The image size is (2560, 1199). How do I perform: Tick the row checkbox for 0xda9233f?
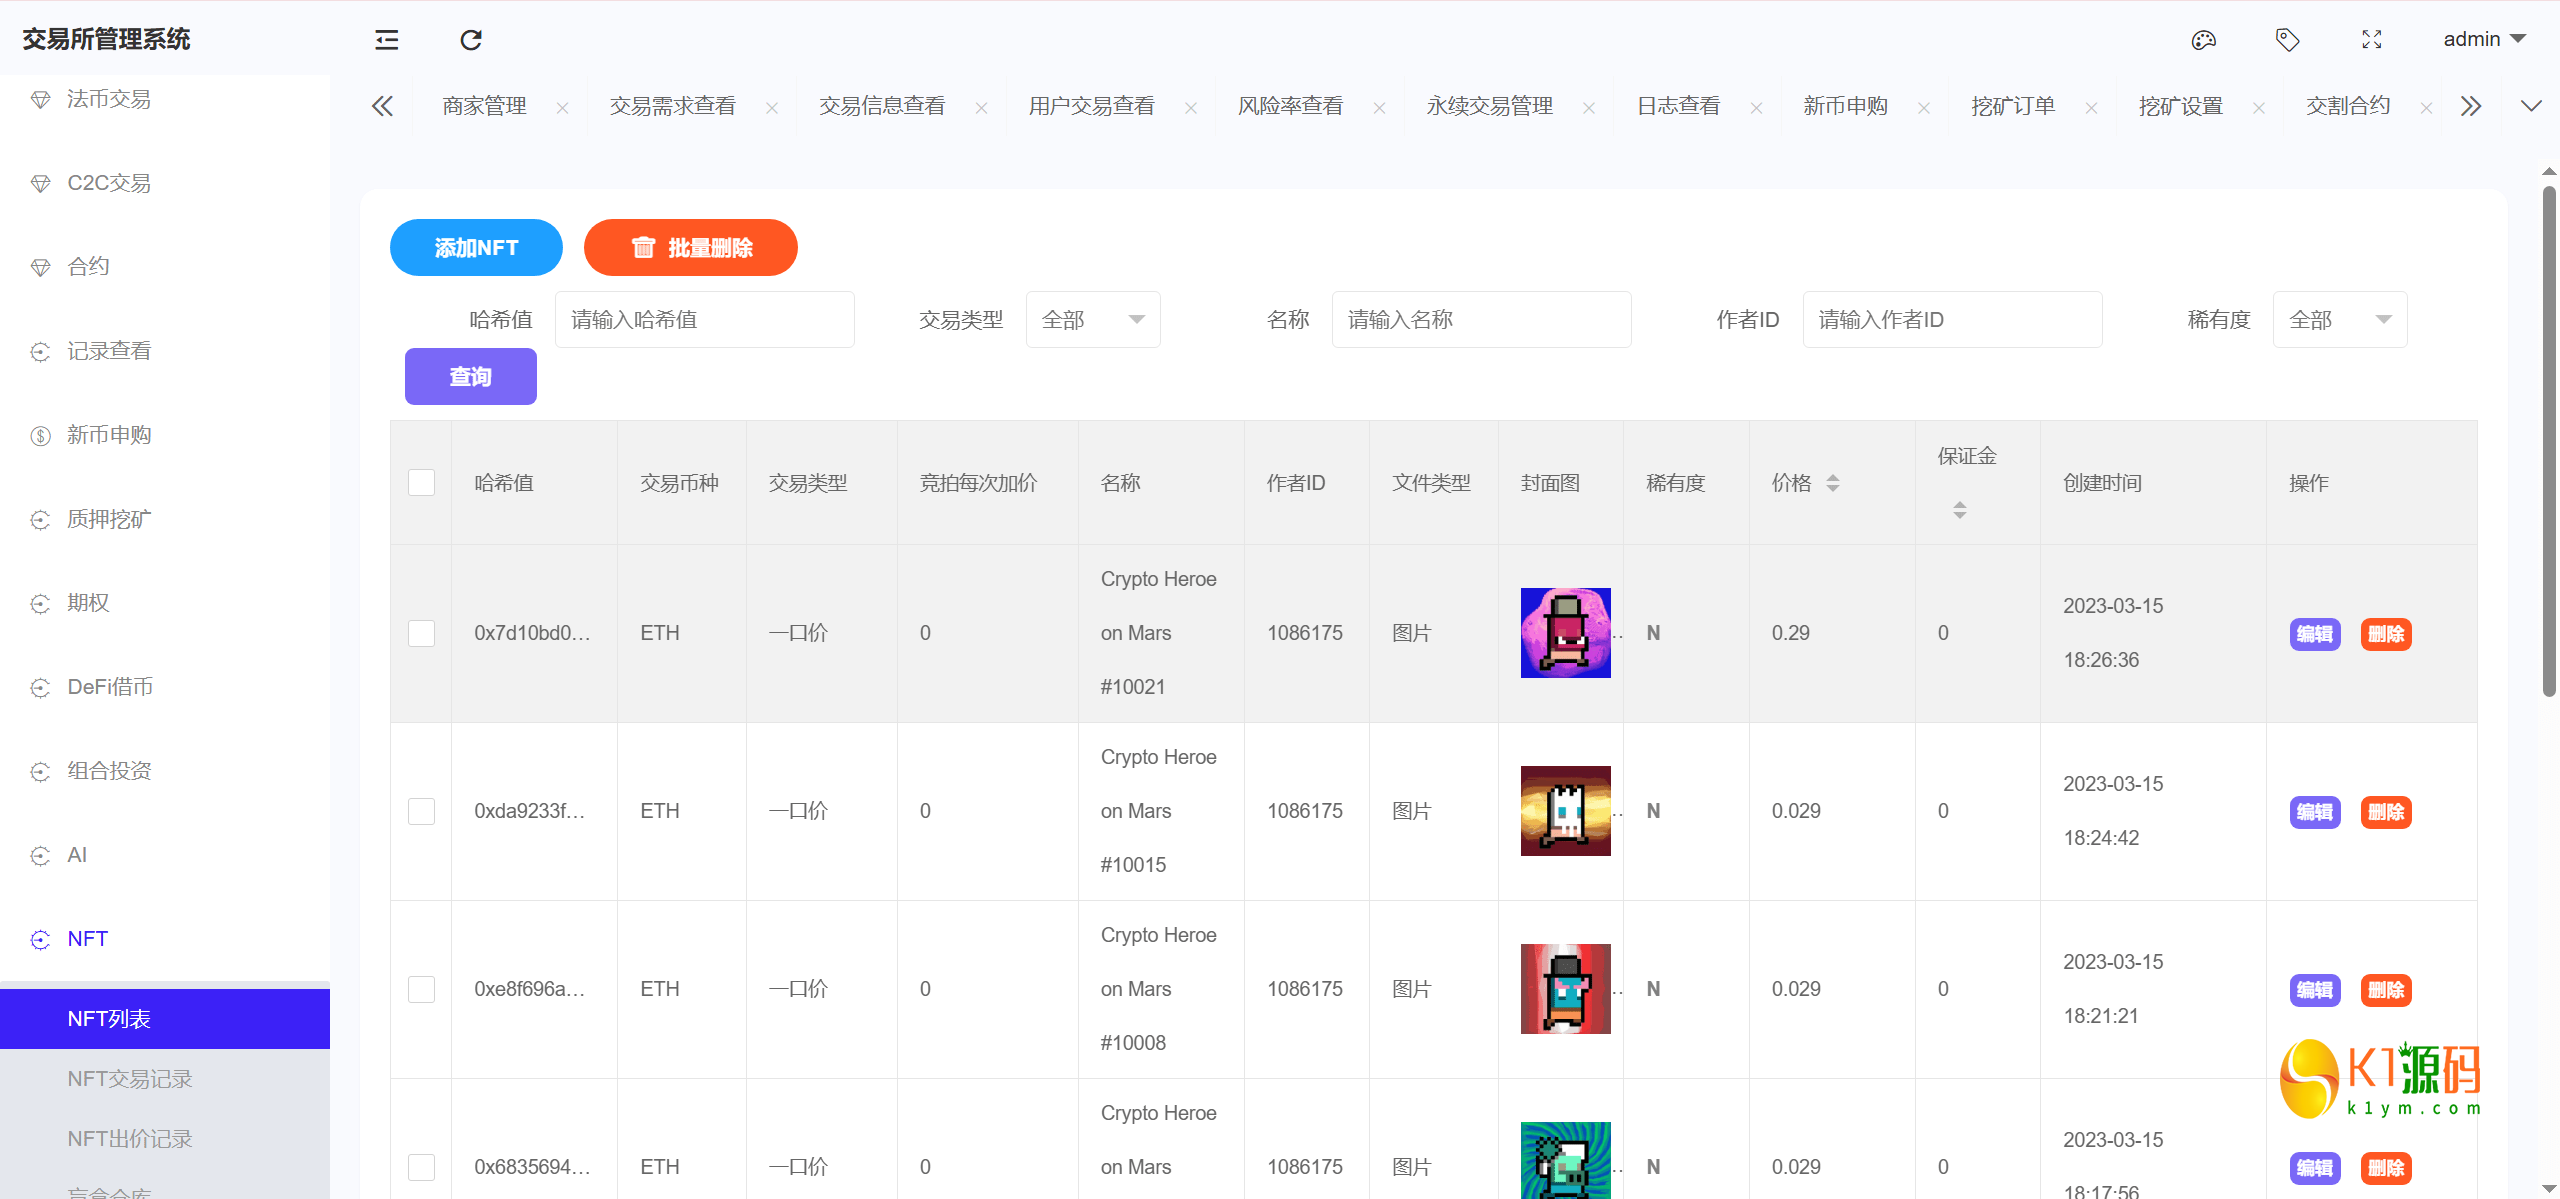coord(421,811)
